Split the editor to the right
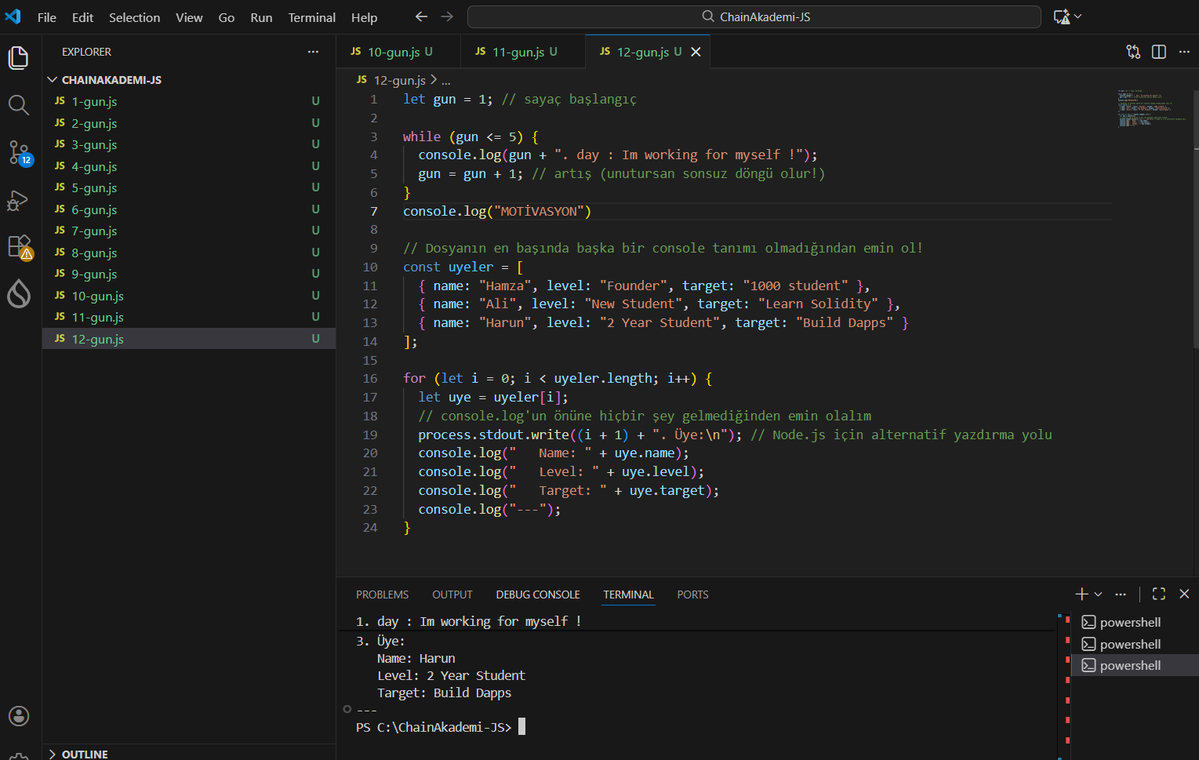The image size is (1199, 760). tap(1158, 51)
